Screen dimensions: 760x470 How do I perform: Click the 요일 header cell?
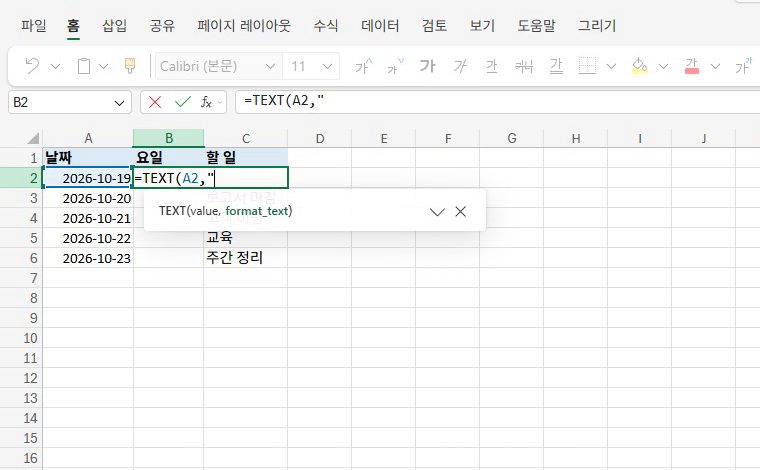[168, 157]
